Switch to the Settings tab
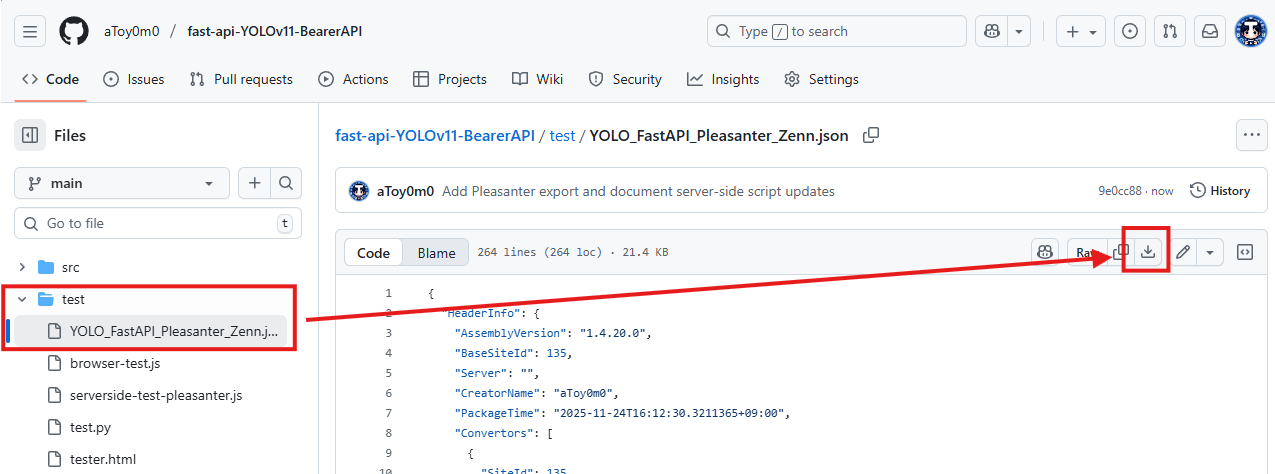Screen dimensions: 1275x474 tap(821, 79)
